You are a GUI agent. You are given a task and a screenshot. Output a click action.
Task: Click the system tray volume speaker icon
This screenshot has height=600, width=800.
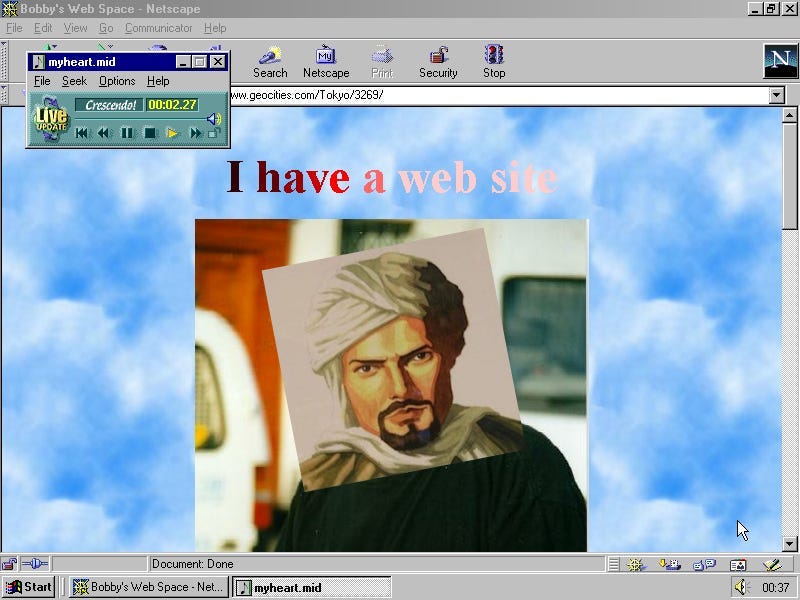(x=741, y=587)
